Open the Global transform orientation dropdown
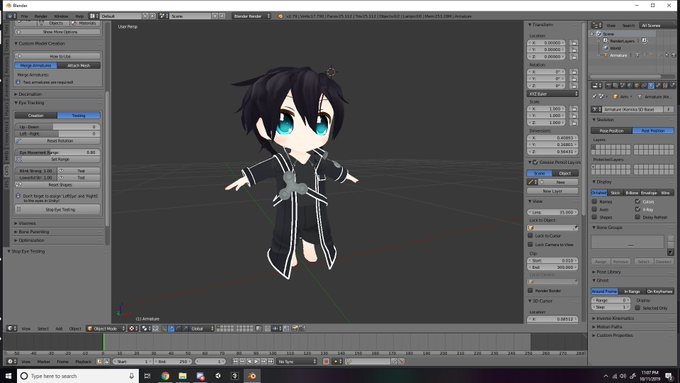The height and width of the screenshot is (383, 680). [201, 328]
